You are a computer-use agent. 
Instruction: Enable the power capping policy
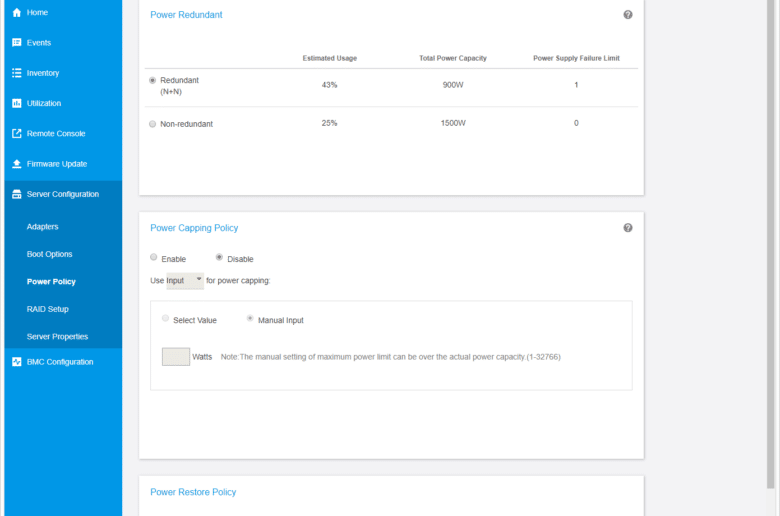tap(154, 257)
